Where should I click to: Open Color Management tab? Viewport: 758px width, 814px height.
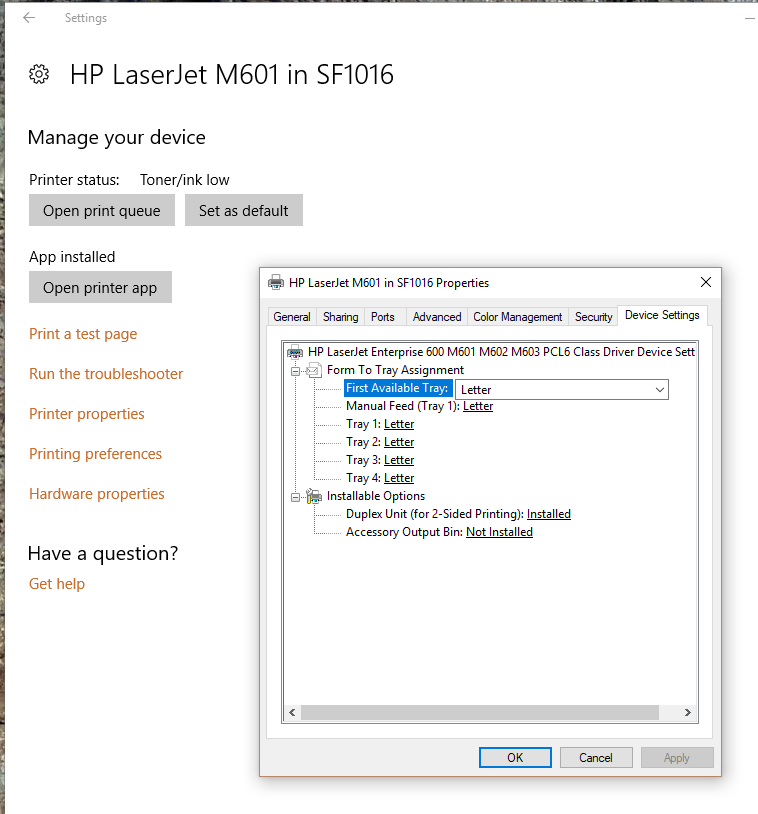coord(518,317)
